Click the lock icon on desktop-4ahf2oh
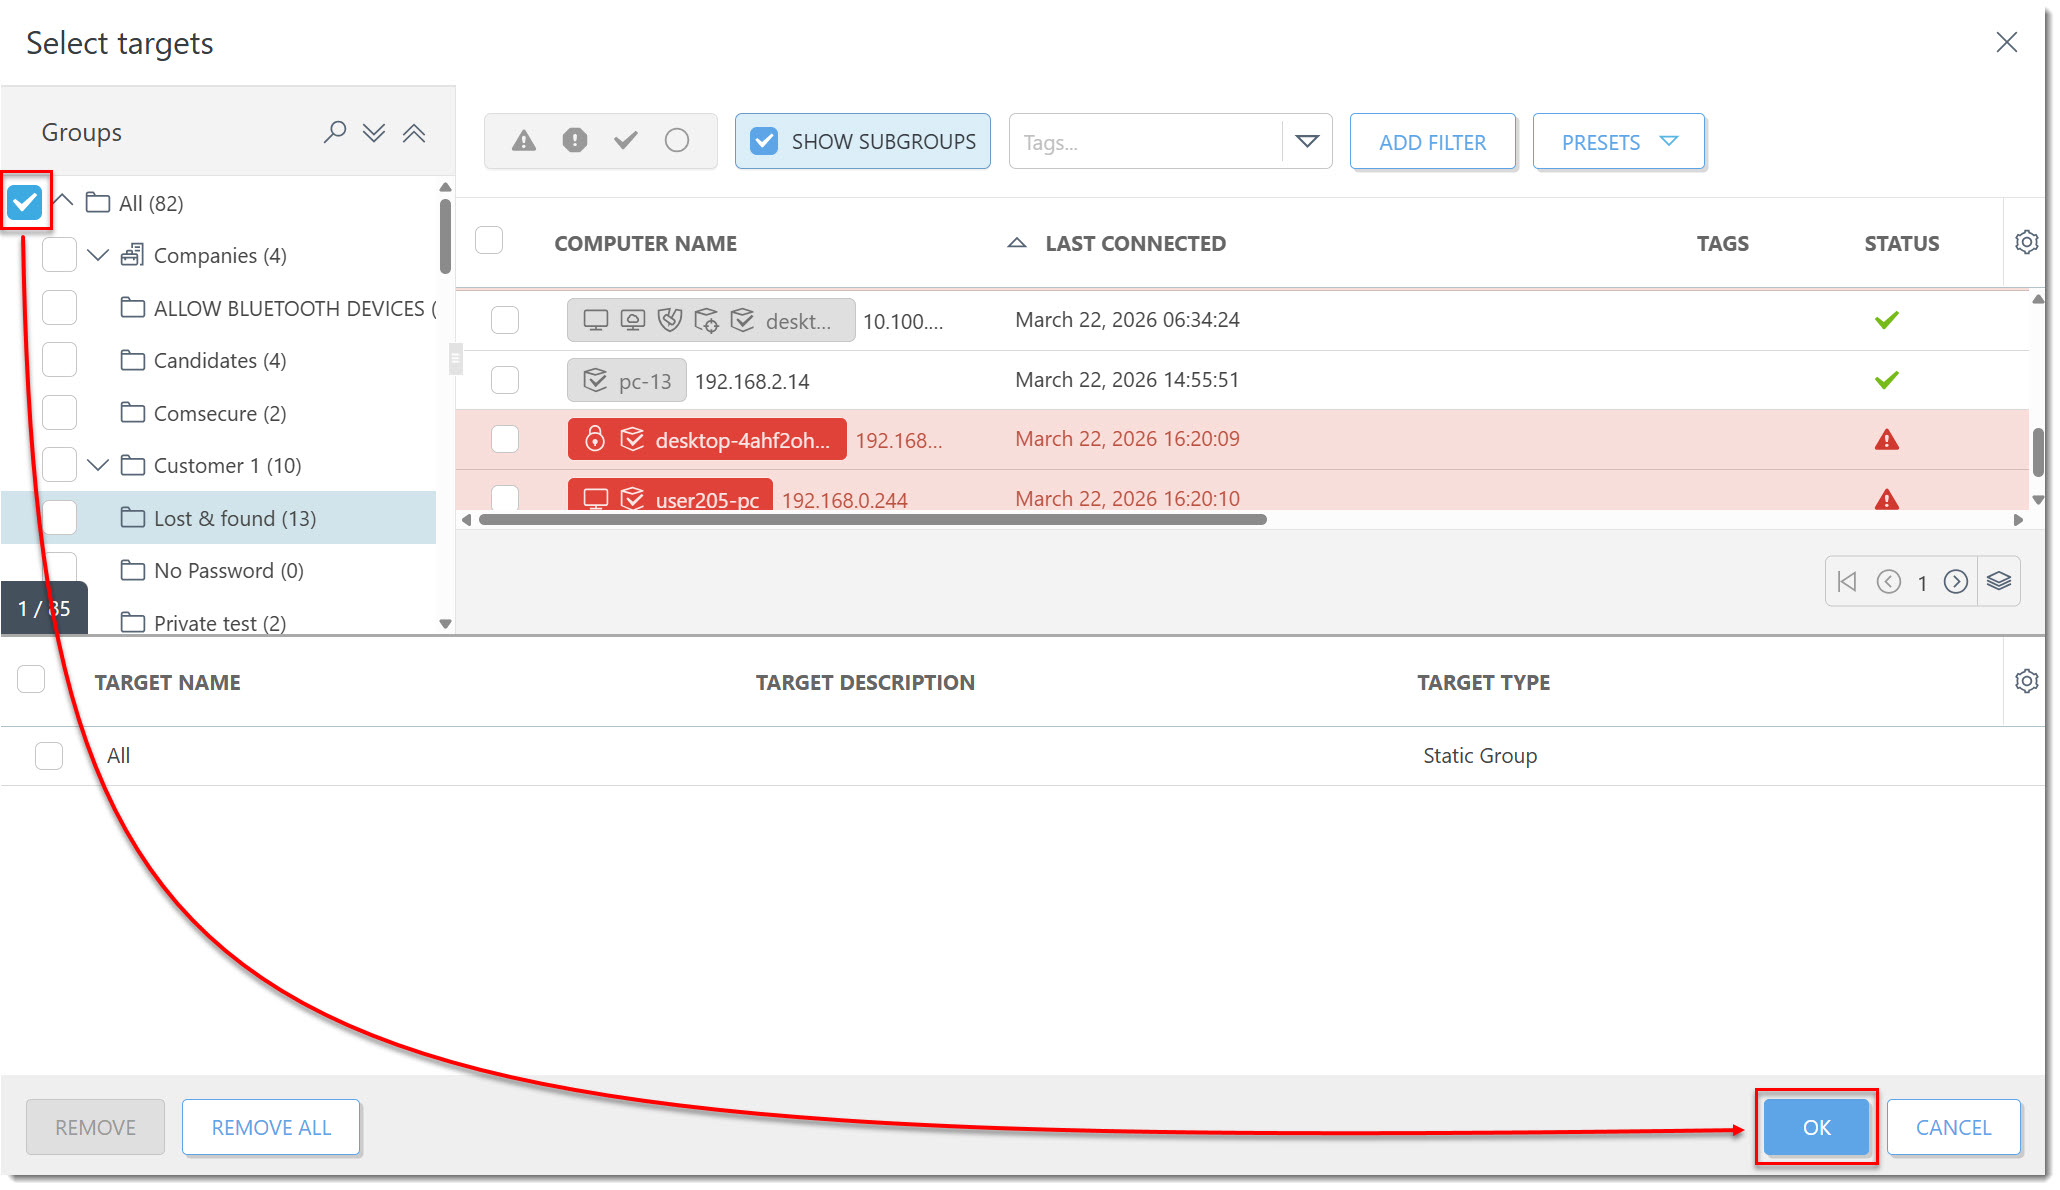The width and height of the screenshot is (2060, 1190). pos(595,439)
